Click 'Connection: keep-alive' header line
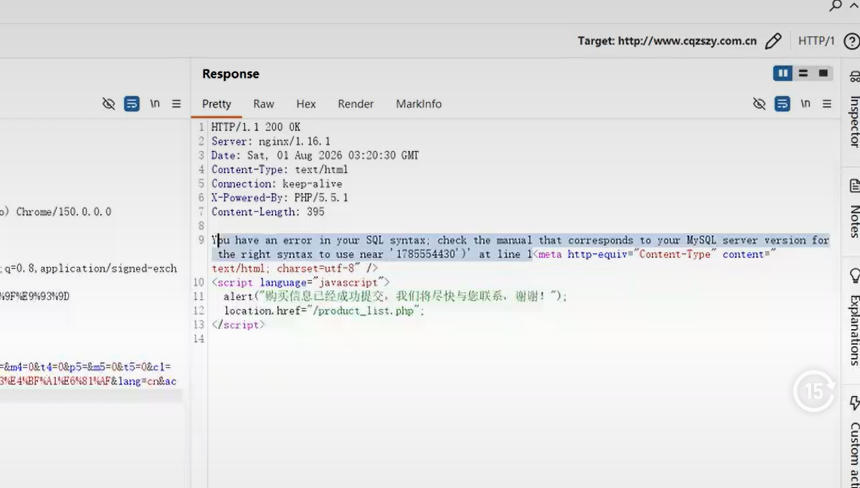 (277, 184)
